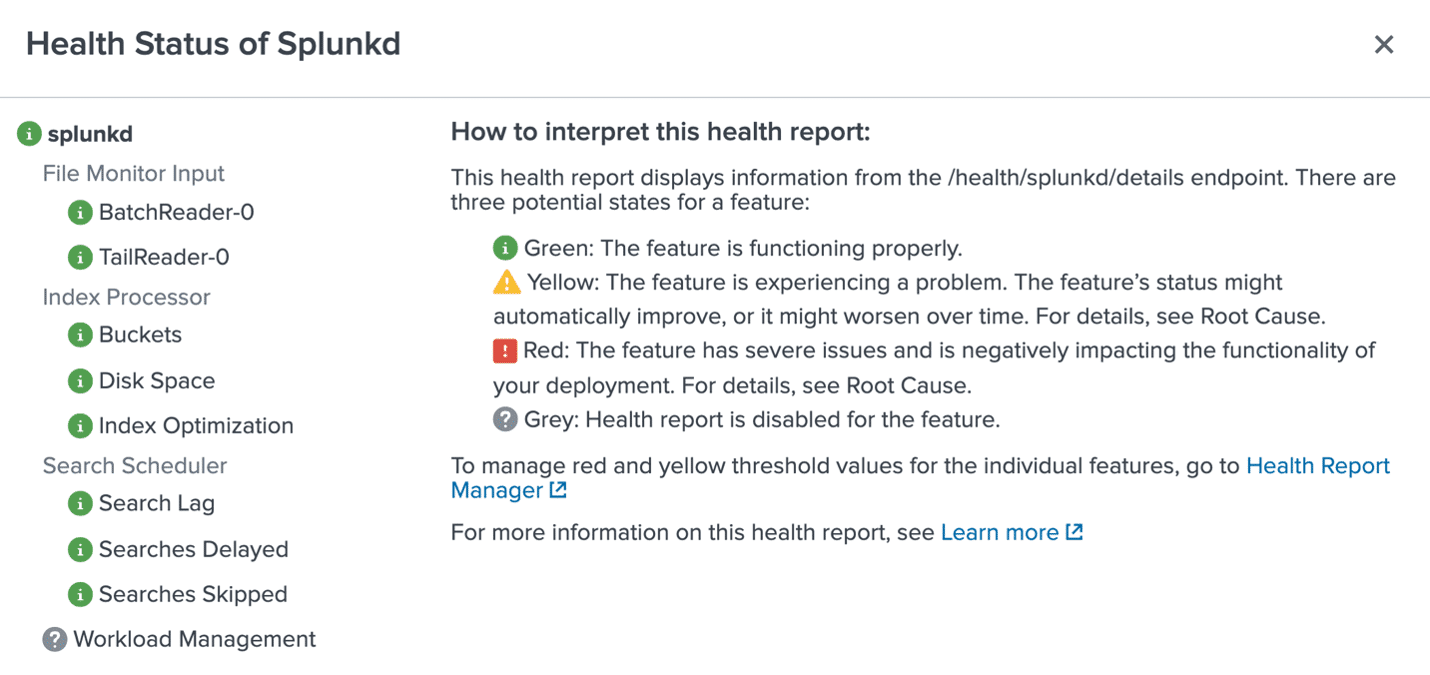
Task: Click the Disk Space status icon
Action: pyautogui.click(x=80, y=381)
